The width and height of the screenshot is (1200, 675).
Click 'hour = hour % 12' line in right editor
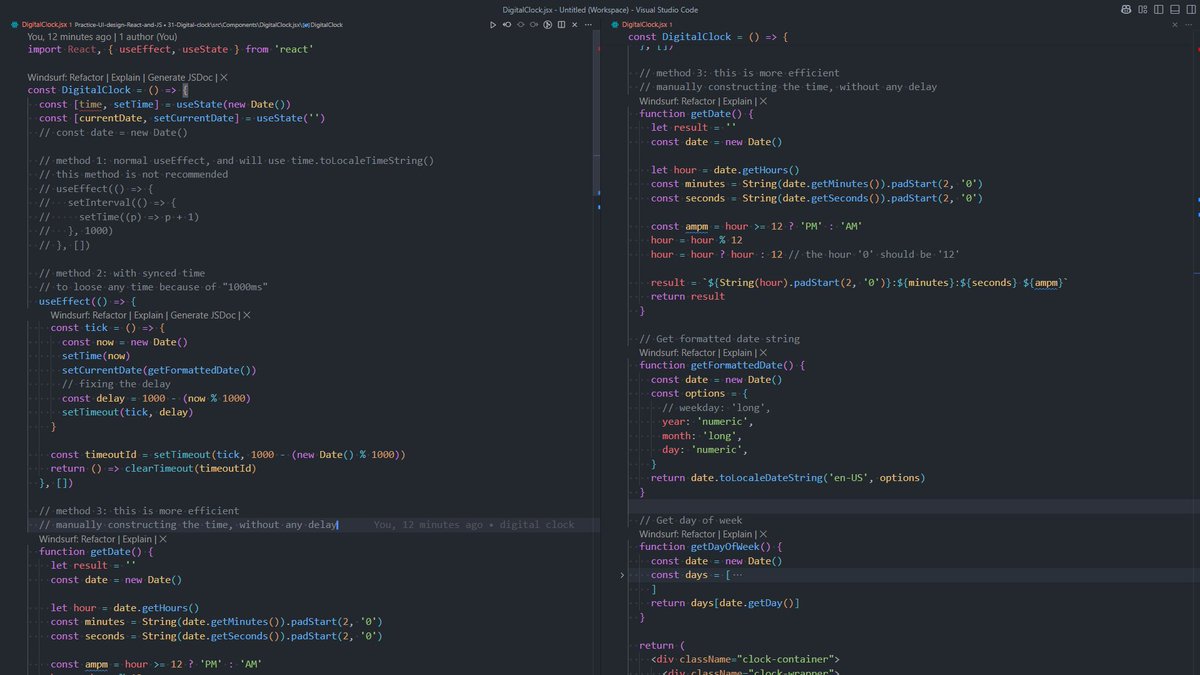click(696, 240)
